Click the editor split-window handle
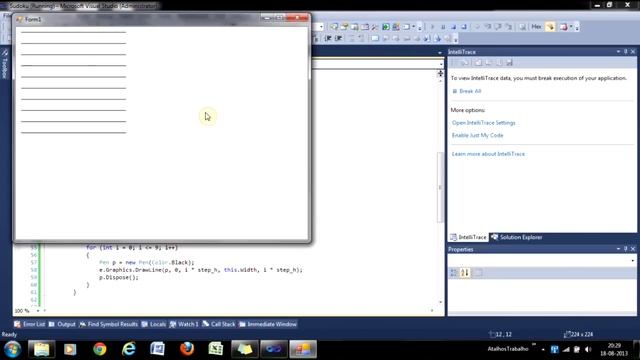 pyautogui.click(x=440, y=73)
